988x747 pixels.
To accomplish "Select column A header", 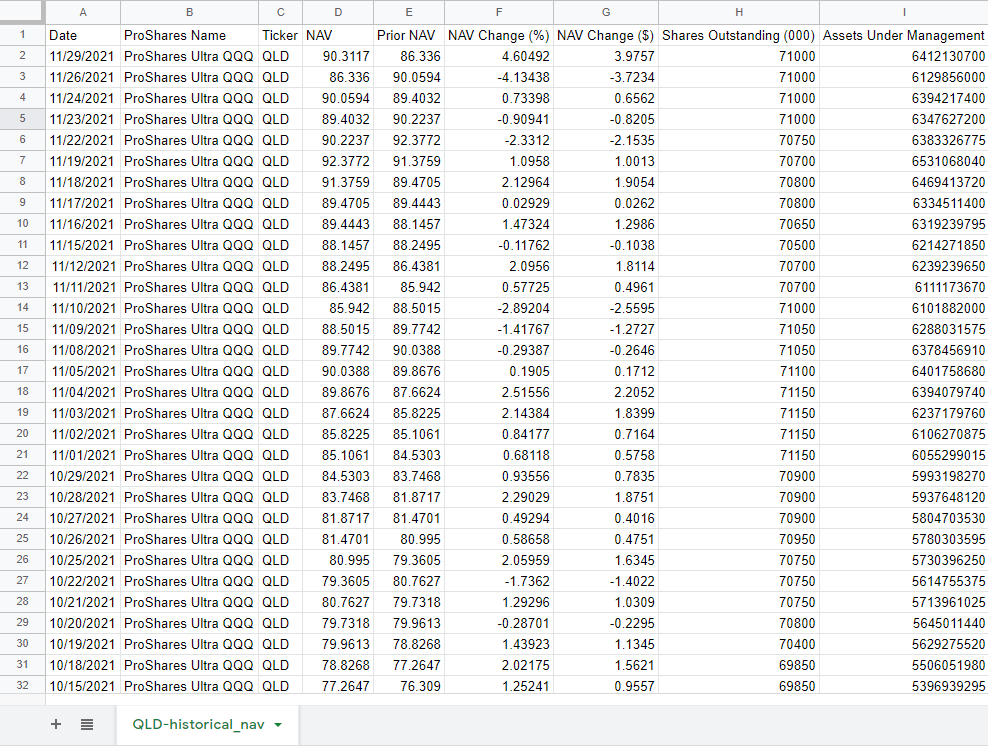I will 83,12.
